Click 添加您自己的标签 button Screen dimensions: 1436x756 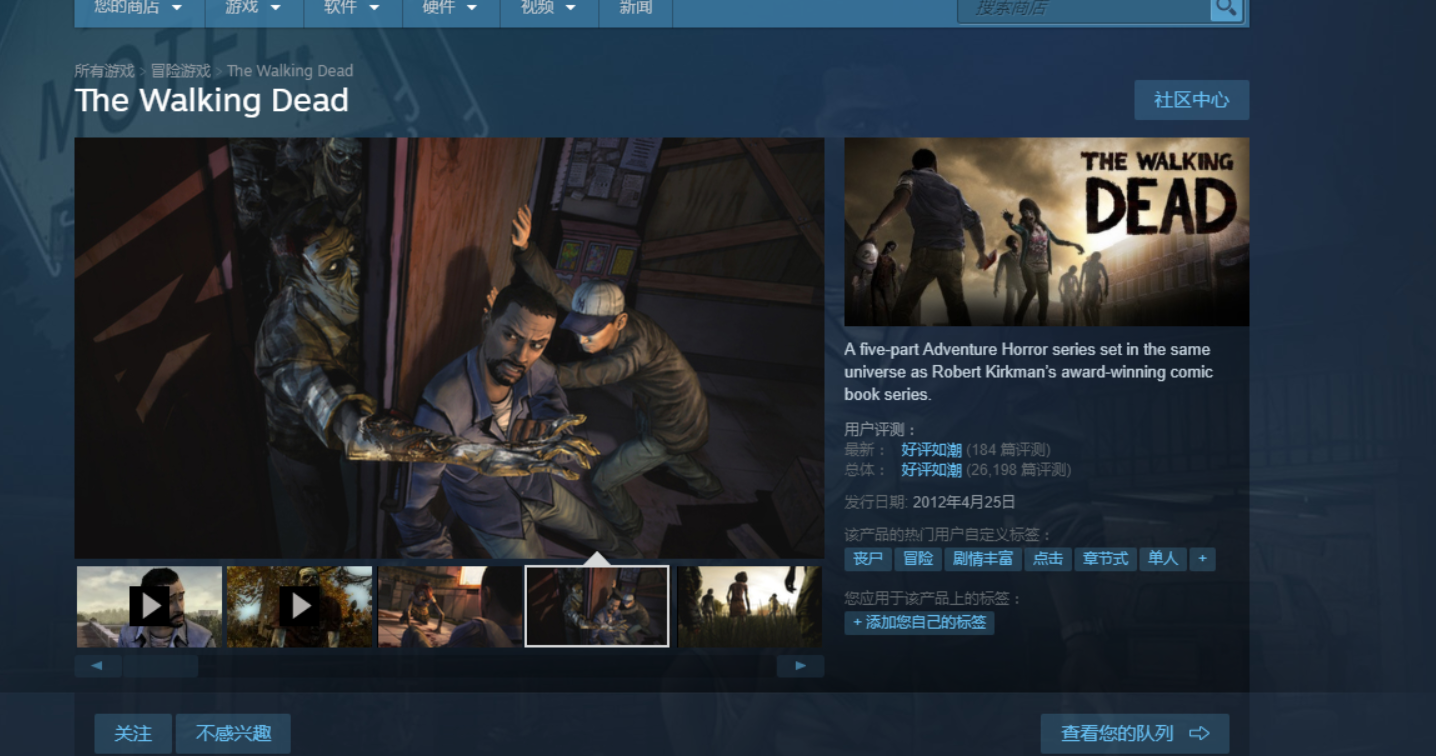click(919, 622)
